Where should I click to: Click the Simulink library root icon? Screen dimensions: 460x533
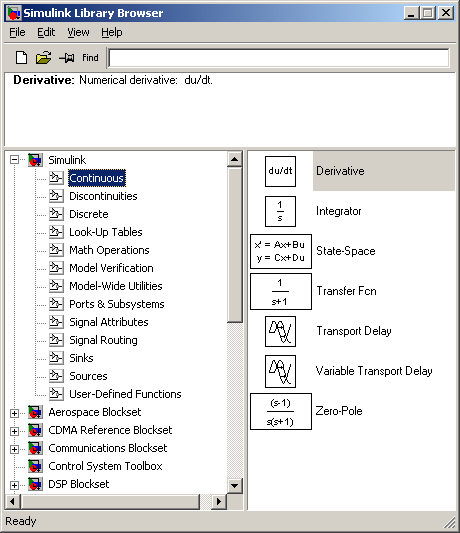[x=35, y=160]
